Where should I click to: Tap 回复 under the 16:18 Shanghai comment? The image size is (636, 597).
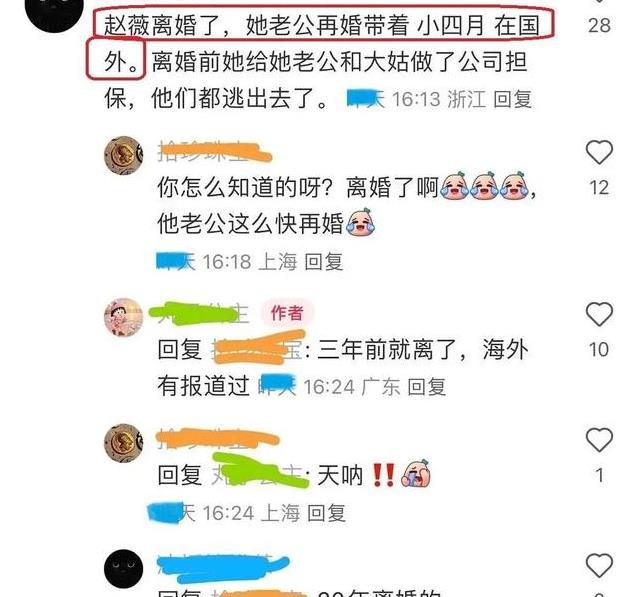[323, 262]
